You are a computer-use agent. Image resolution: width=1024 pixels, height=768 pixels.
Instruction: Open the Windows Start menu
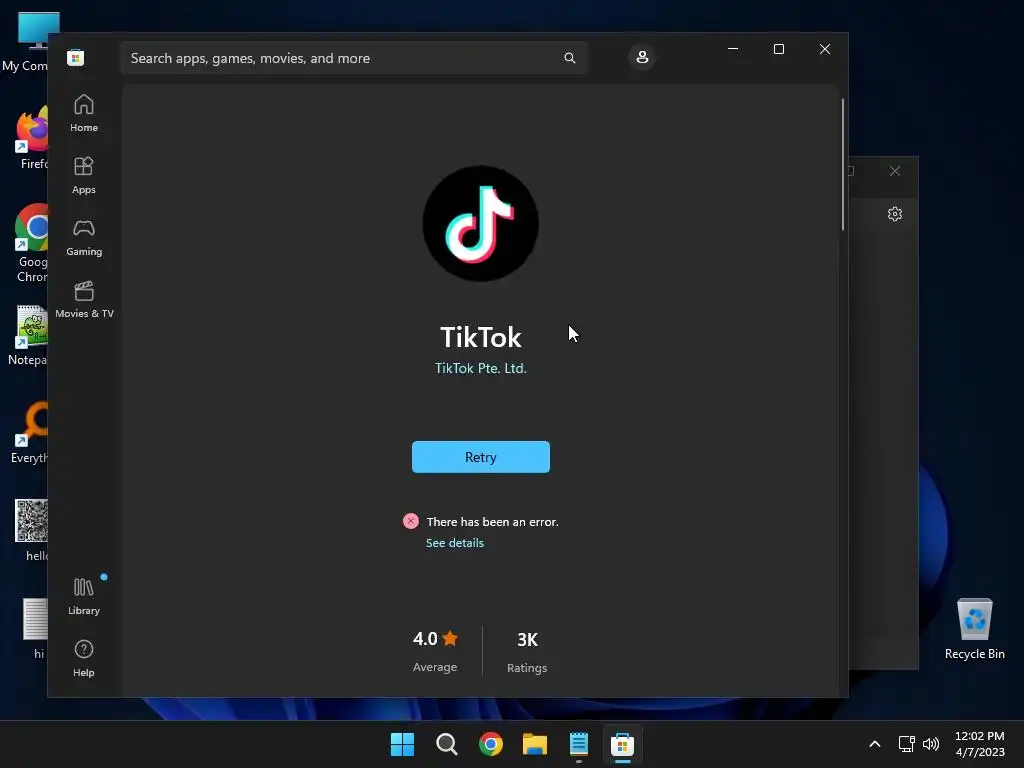click(x=402, y=744)
